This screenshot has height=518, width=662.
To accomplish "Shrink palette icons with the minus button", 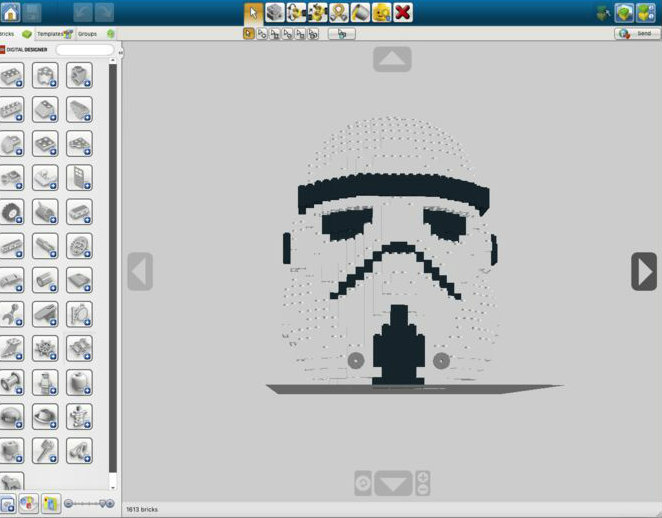I will click(x=68, y=504).
